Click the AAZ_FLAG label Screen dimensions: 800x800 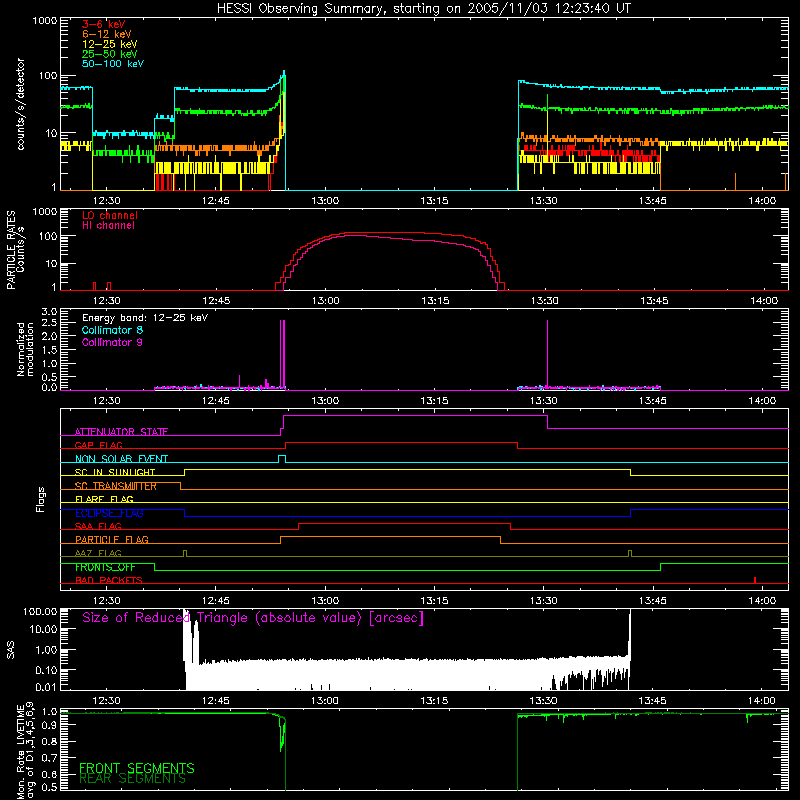98,553
